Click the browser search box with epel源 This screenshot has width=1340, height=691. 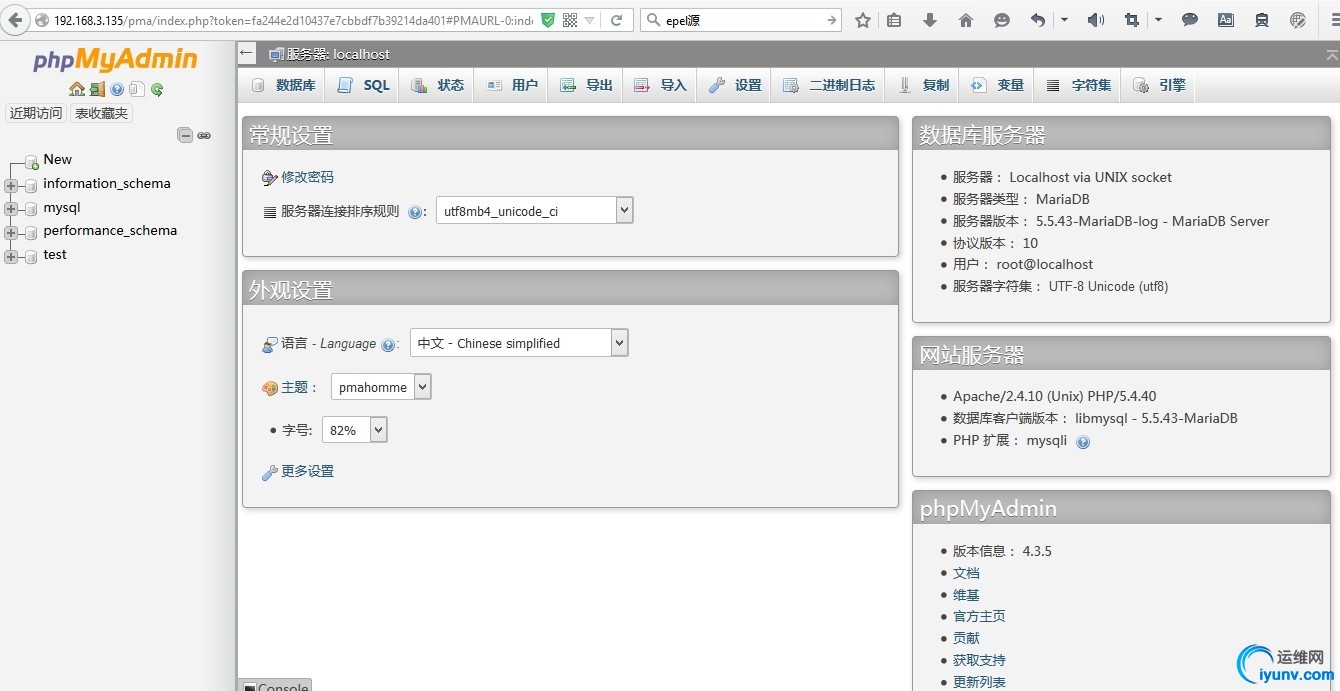pyautogui.click(x=743, y=20)
